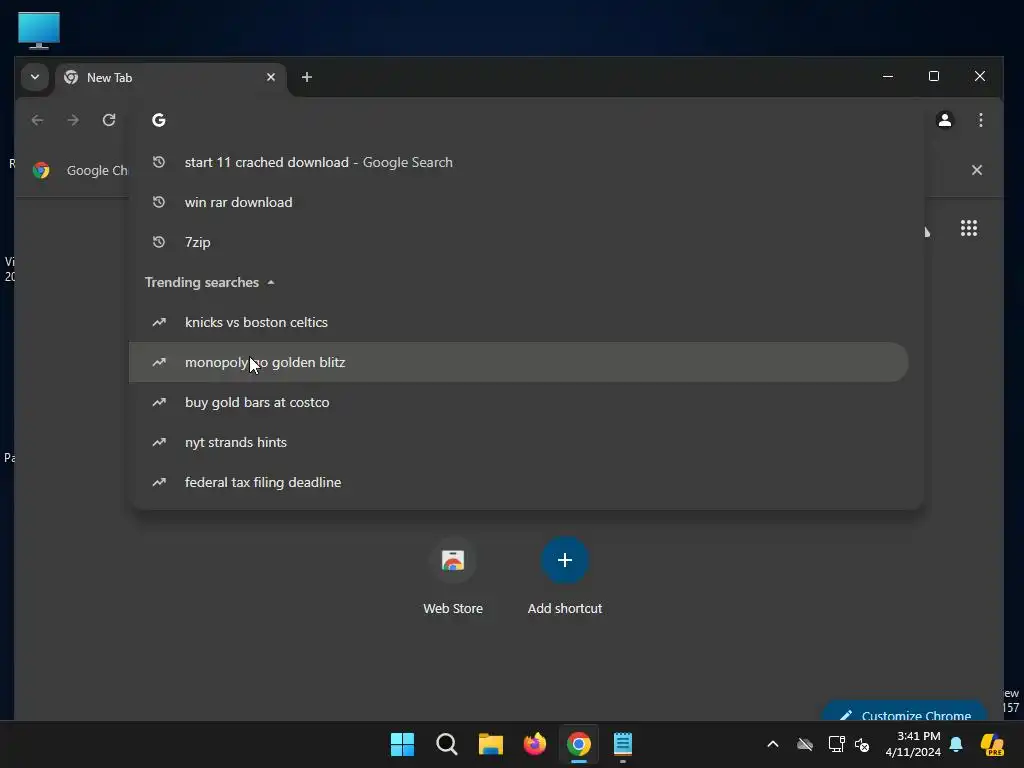Open the Web Store shortcut
This screenshot has width=1024, height=768.
click(x=453, y=576)
